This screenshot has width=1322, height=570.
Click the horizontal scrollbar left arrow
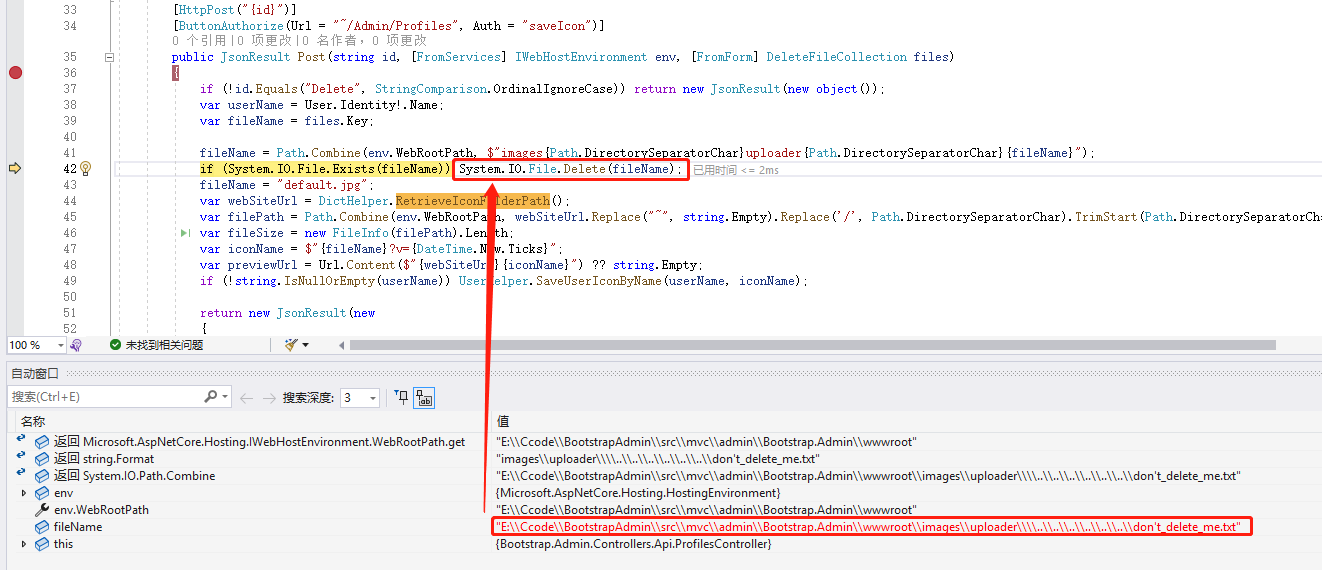(342, 345)
